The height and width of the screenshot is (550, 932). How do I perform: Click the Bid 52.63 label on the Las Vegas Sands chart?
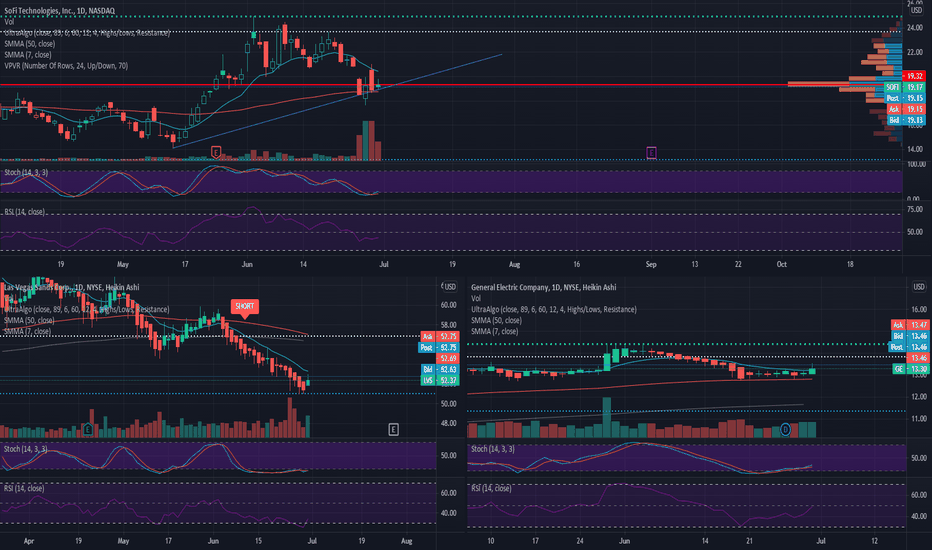440,369
